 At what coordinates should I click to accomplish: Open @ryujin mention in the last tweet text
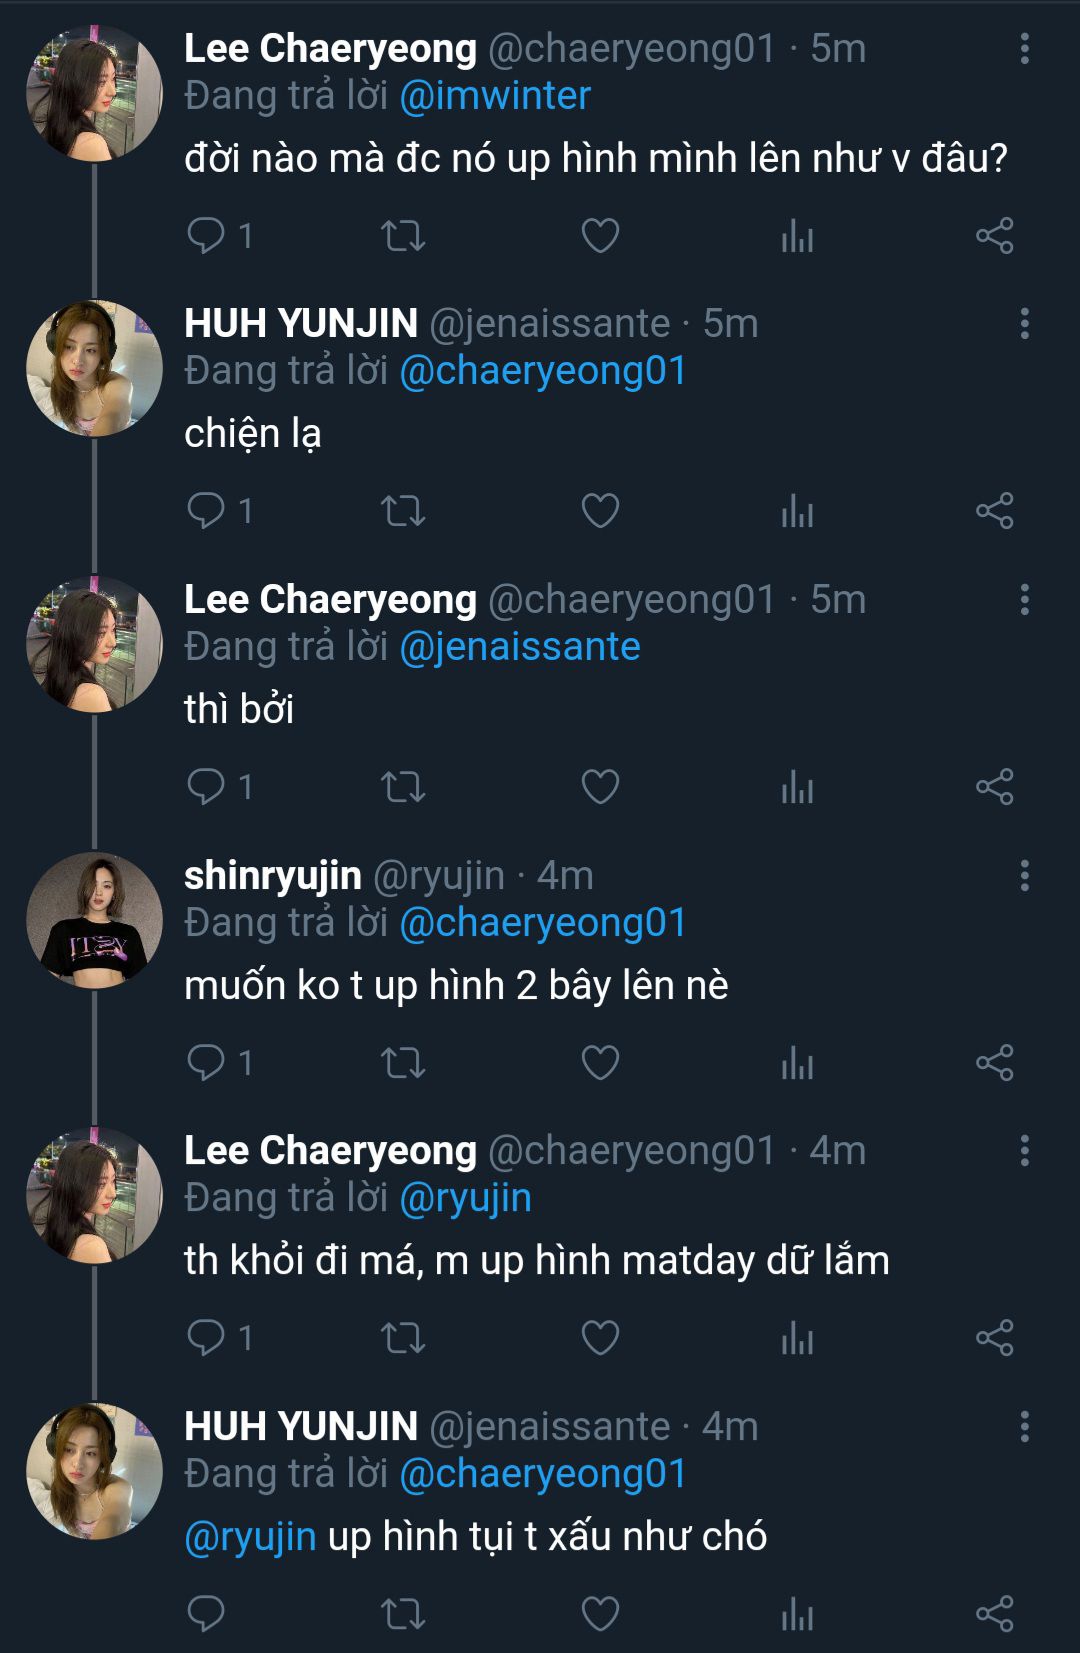pos(250,1537)
